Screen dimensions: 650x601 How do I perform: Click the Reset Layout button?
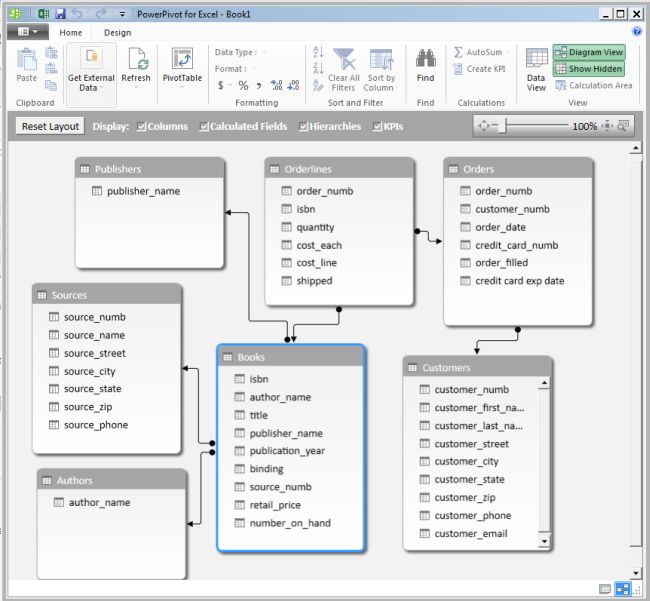pyautogui.click(x=50, y=126)
